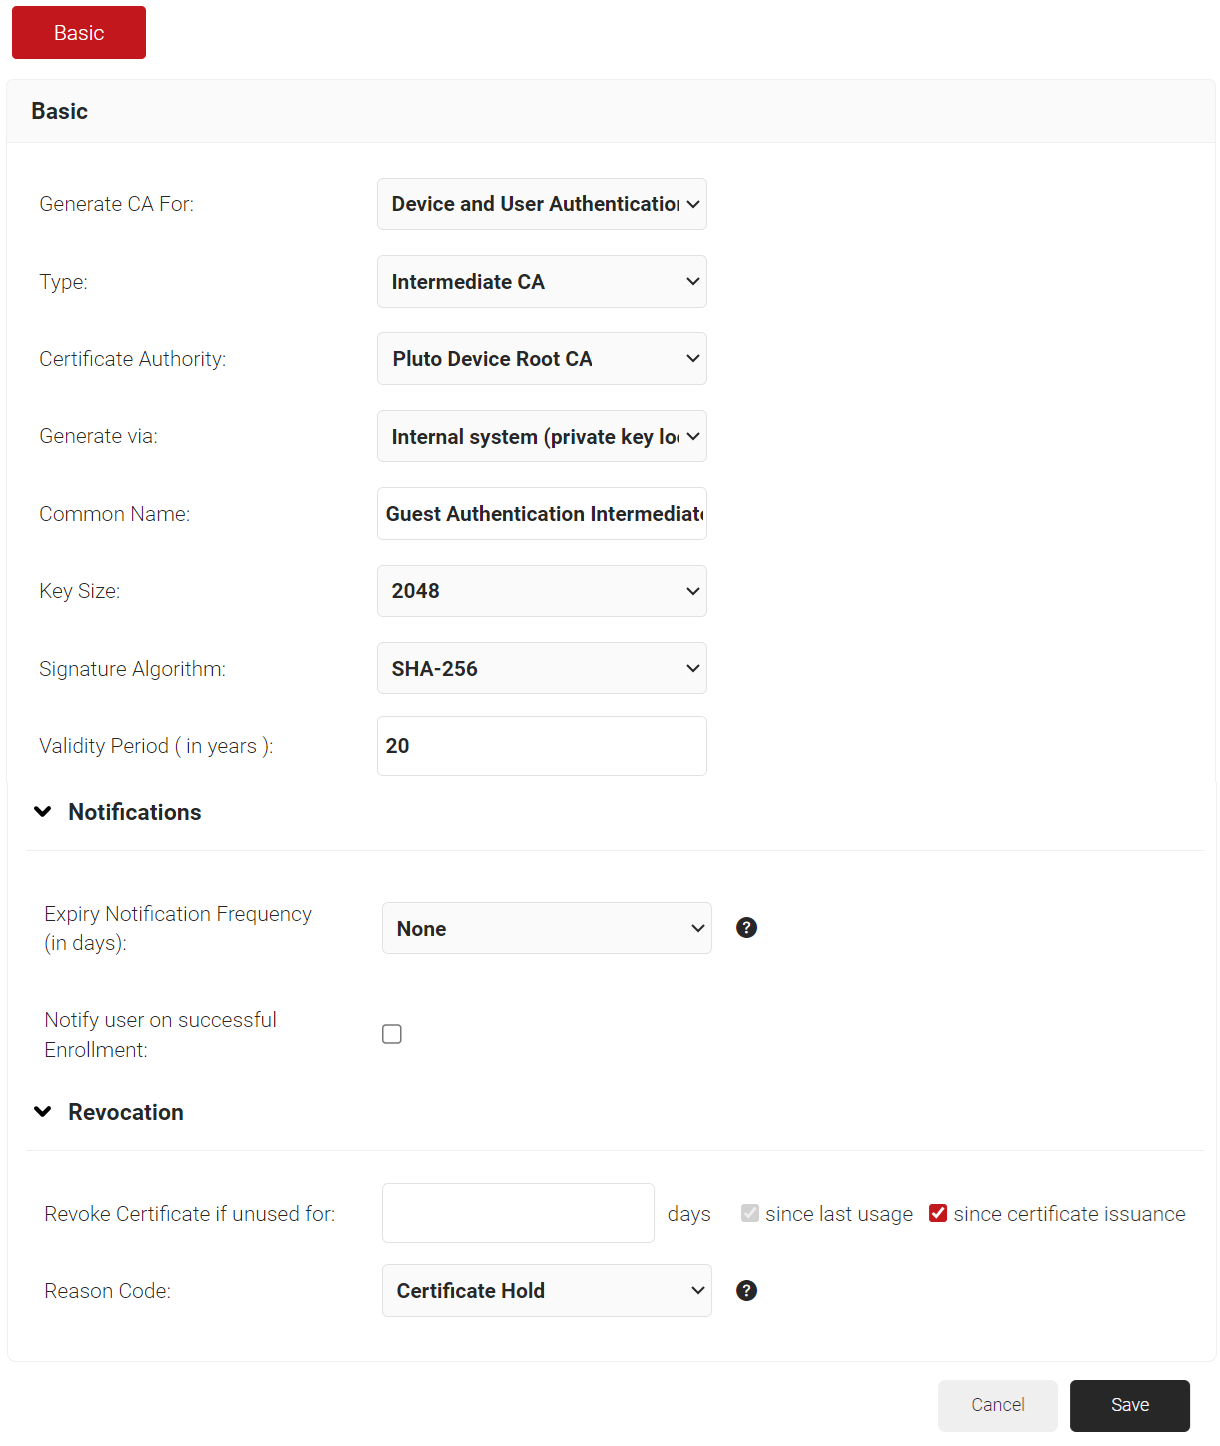1220x1446 pixels.
Task: Open Expiry Notification Frequency dropdown
Action: pyautogui.click(x=546, y=928)
